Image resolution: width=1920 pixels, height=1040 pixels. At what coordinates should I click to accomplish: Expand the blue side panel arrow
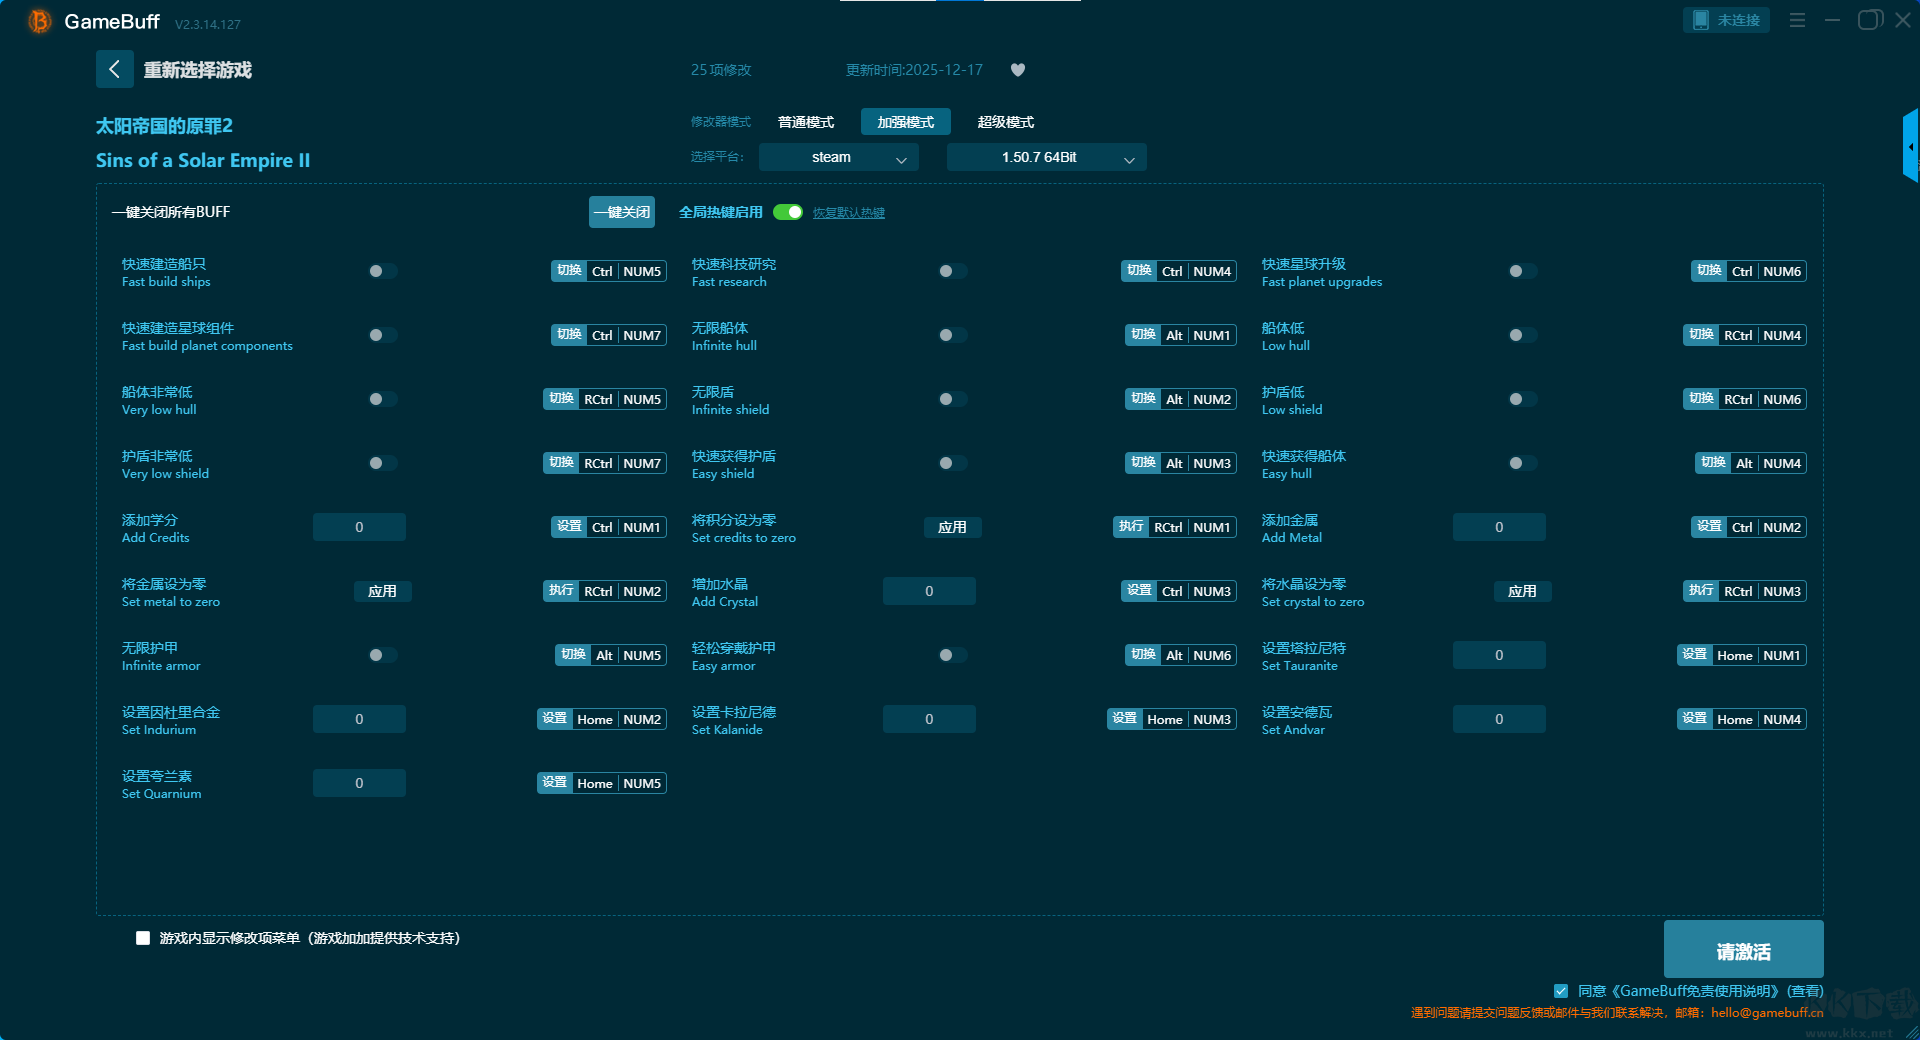(x=1910, y=147)
